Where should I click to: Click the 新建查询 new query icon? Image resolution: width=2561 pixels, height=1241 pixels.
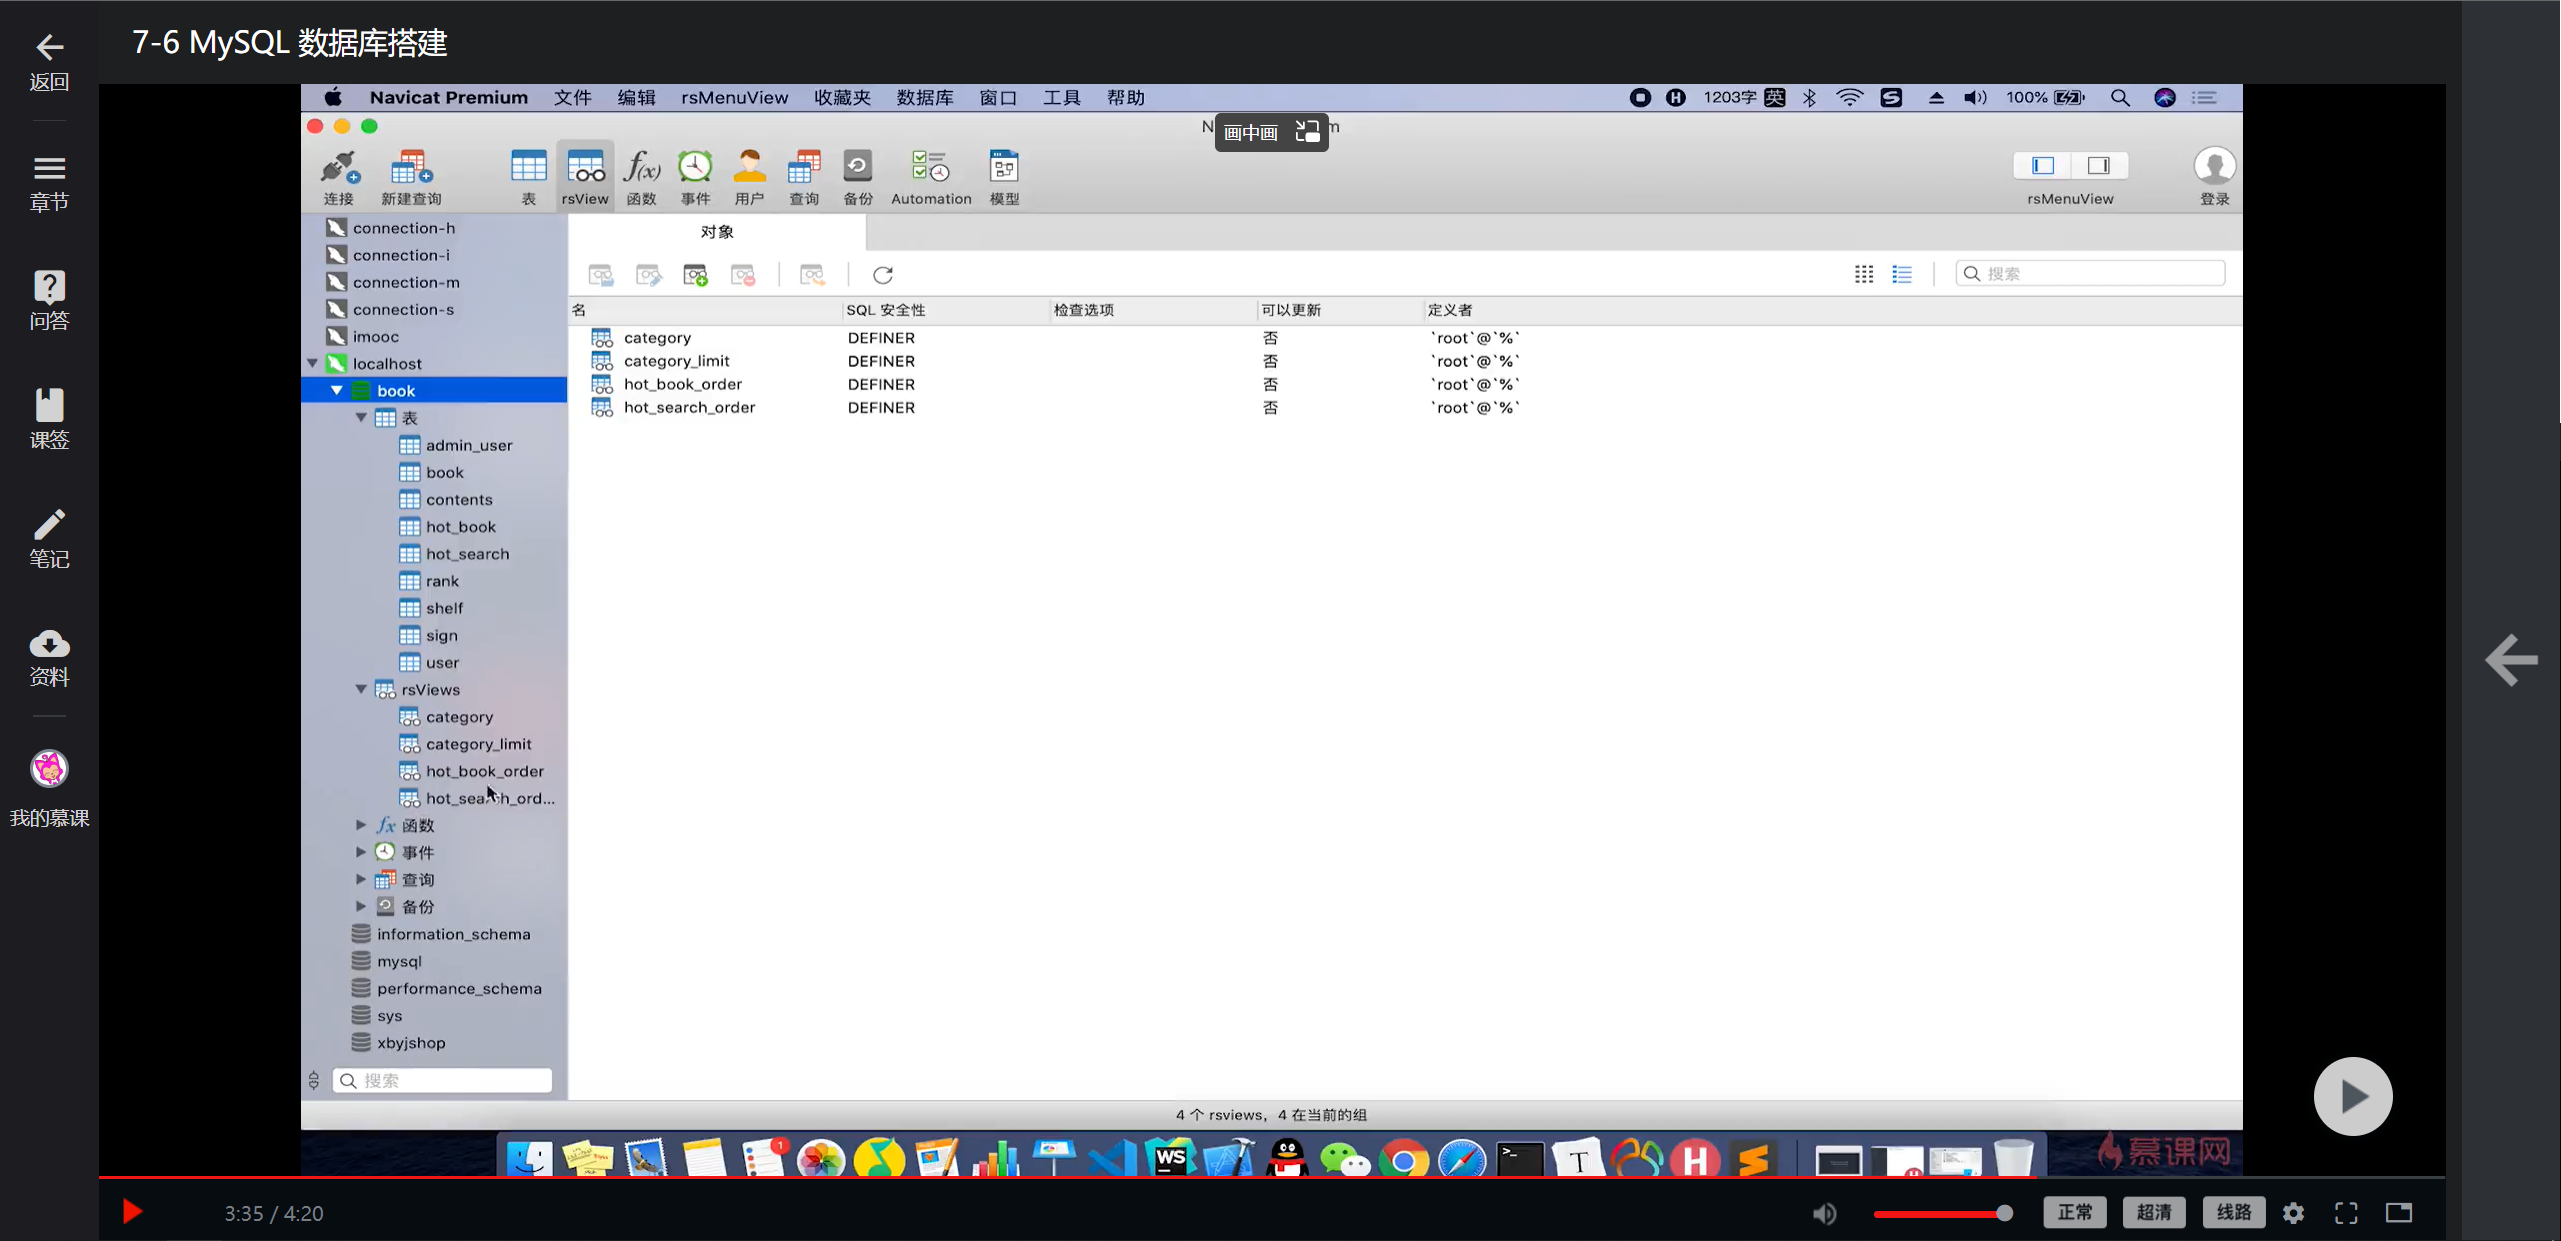pyautogui.click(x=411, y=177)
